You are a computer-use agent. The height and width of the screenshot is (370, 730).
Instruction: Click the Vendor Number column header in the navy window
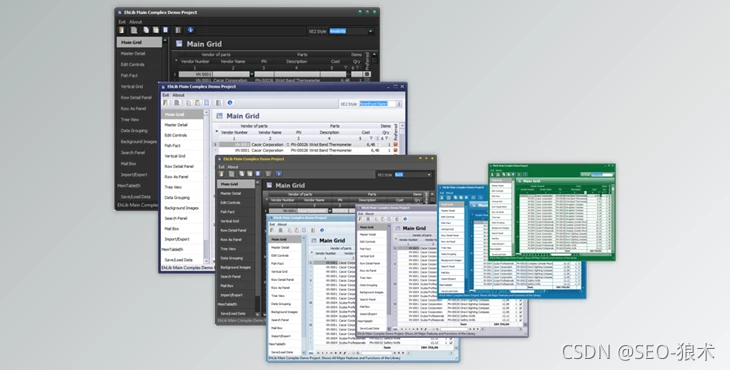point(234,132)
